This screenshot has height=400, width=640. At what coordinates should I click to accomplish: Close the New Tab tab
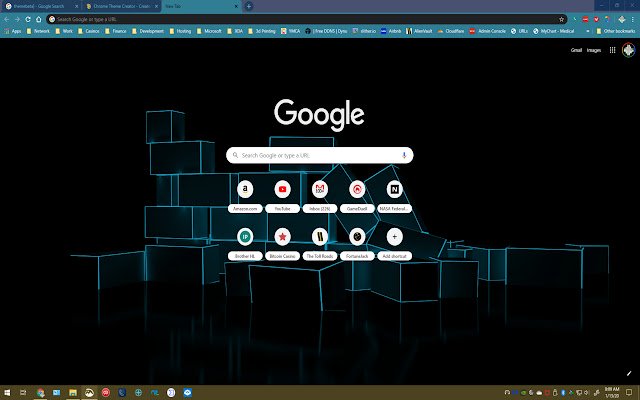(236, 6)
